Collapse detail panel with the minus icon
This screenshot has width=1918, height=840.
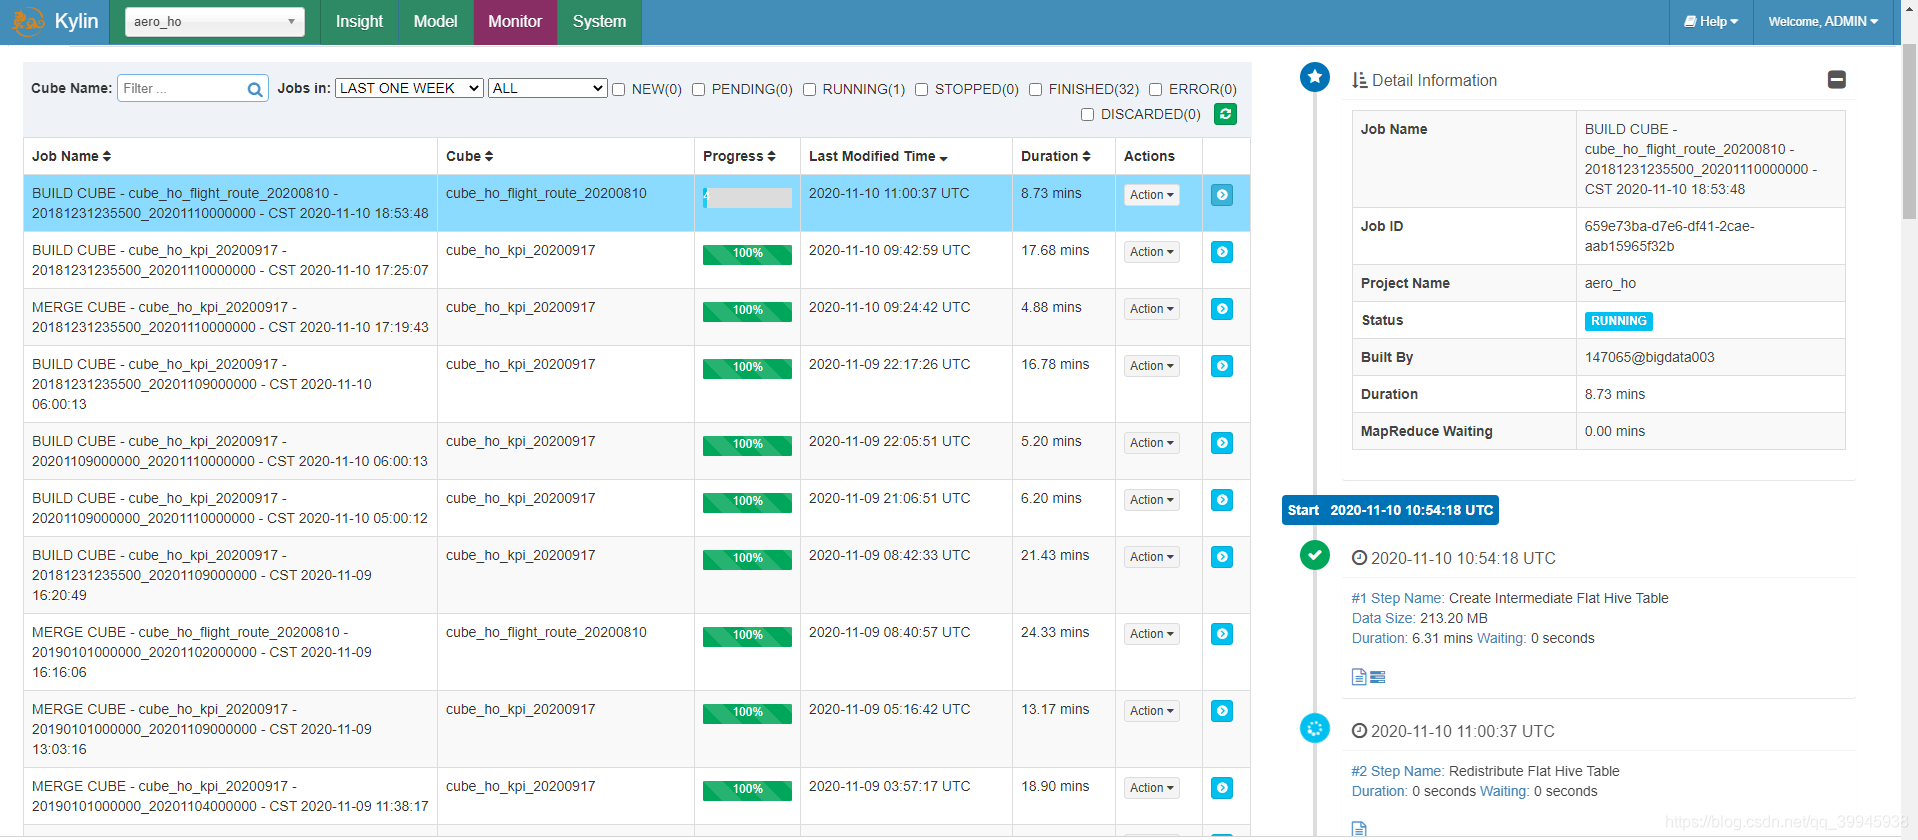[1837, 79]
